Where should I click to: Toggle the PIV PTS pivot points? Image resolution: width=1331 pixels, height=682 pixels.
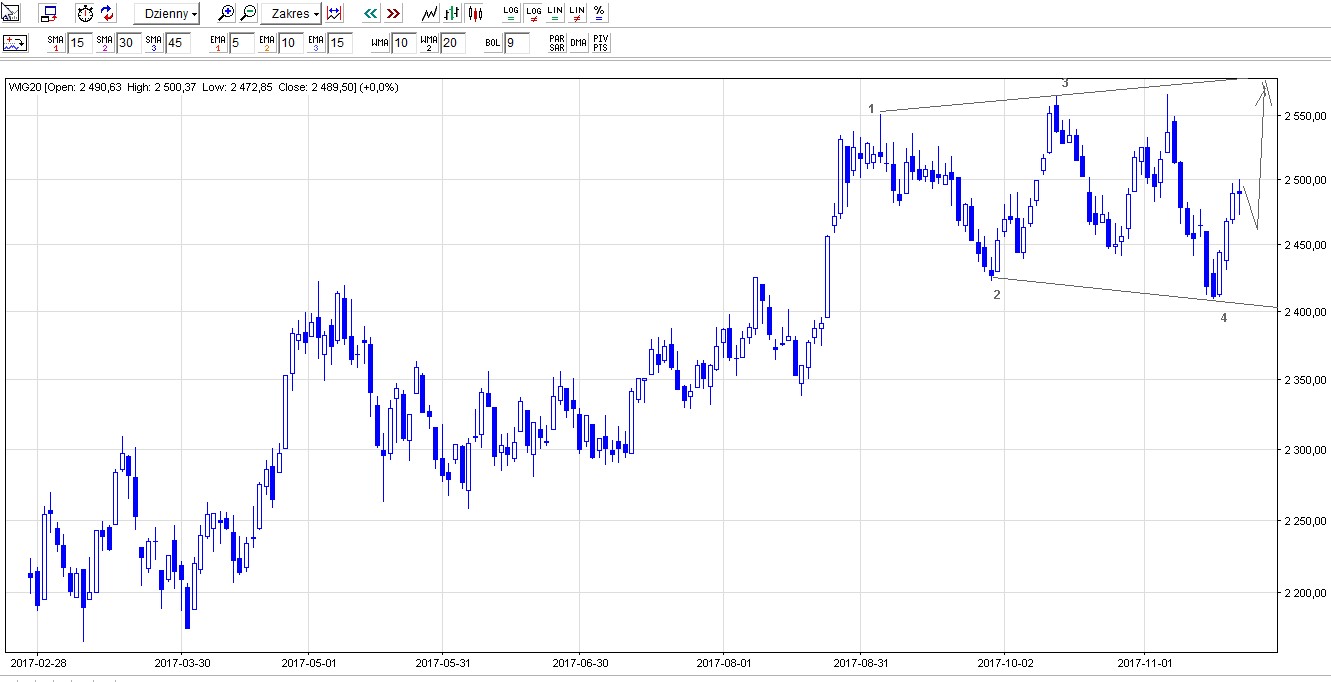(600, 43)
